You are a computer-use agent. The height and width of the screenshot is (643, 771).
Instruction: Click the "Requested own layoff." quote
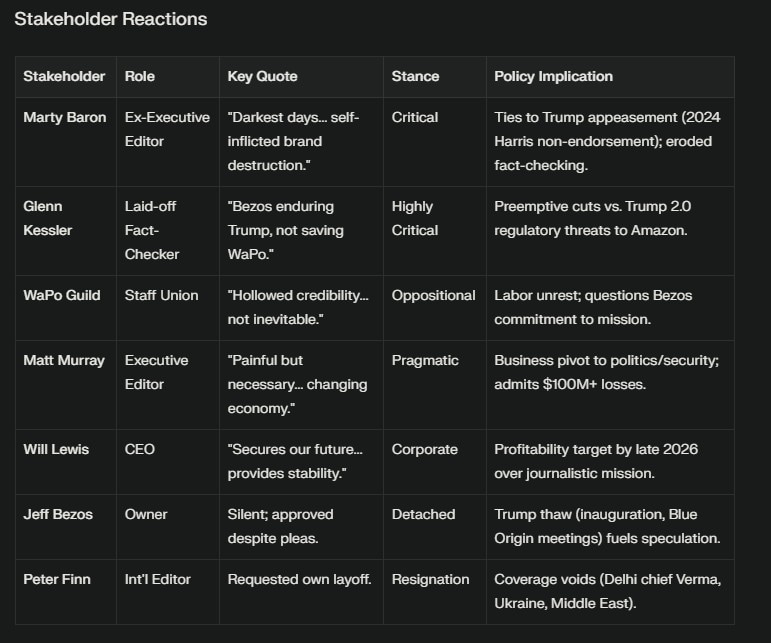coord(299,579)
